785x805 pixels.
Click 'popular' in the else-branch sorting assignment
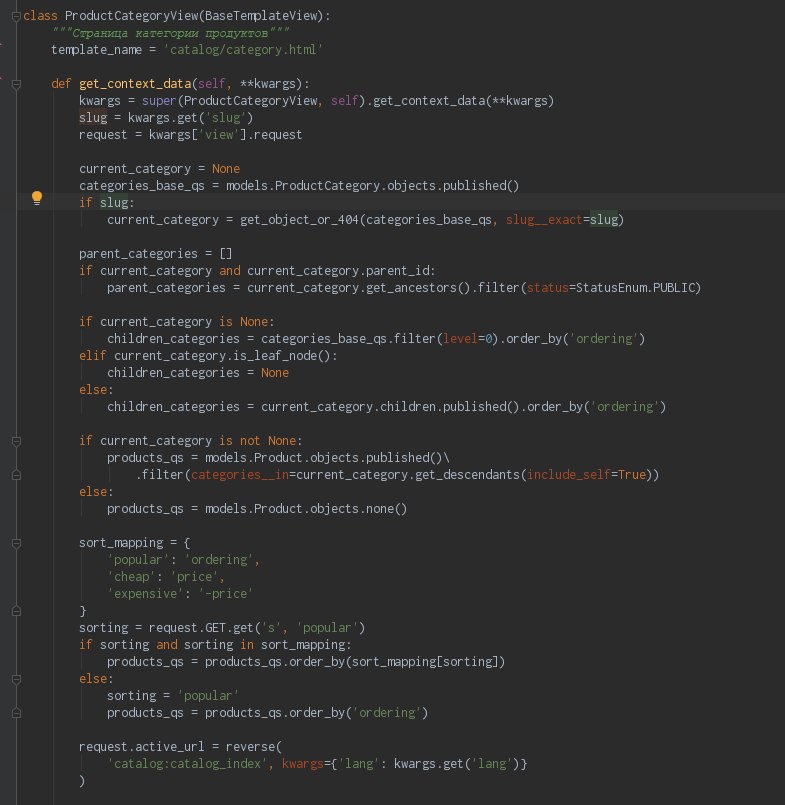point(208,696)
